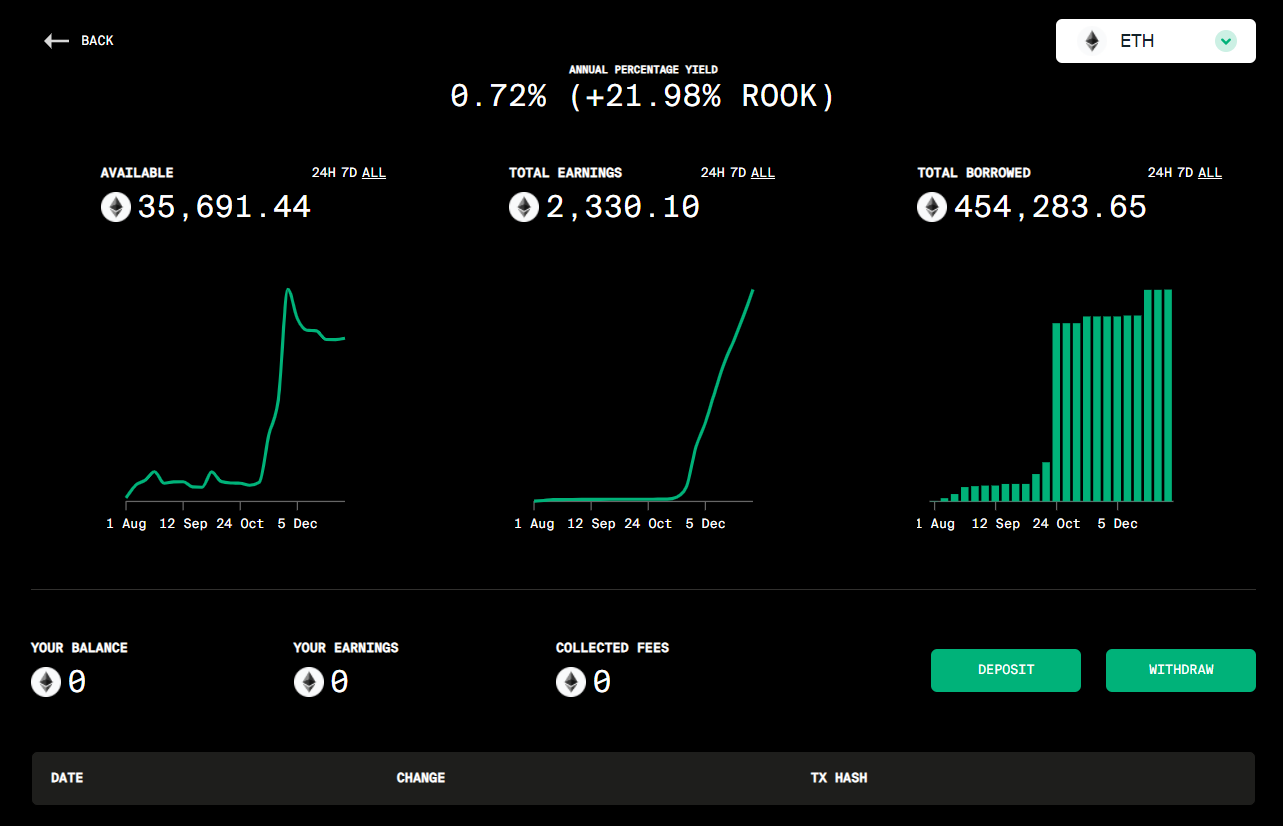Click the Total Borrowed value 454,283.65
This screenshot has height=826, width=1283.
[x=1050, y=207]
